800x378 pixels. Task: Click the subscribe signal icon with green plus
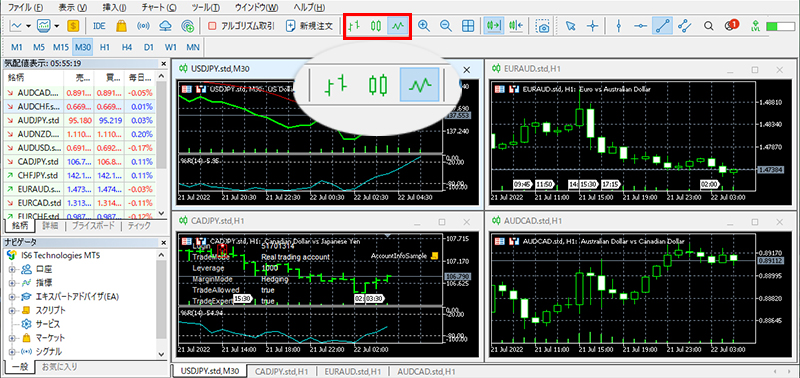click(188, 26)
